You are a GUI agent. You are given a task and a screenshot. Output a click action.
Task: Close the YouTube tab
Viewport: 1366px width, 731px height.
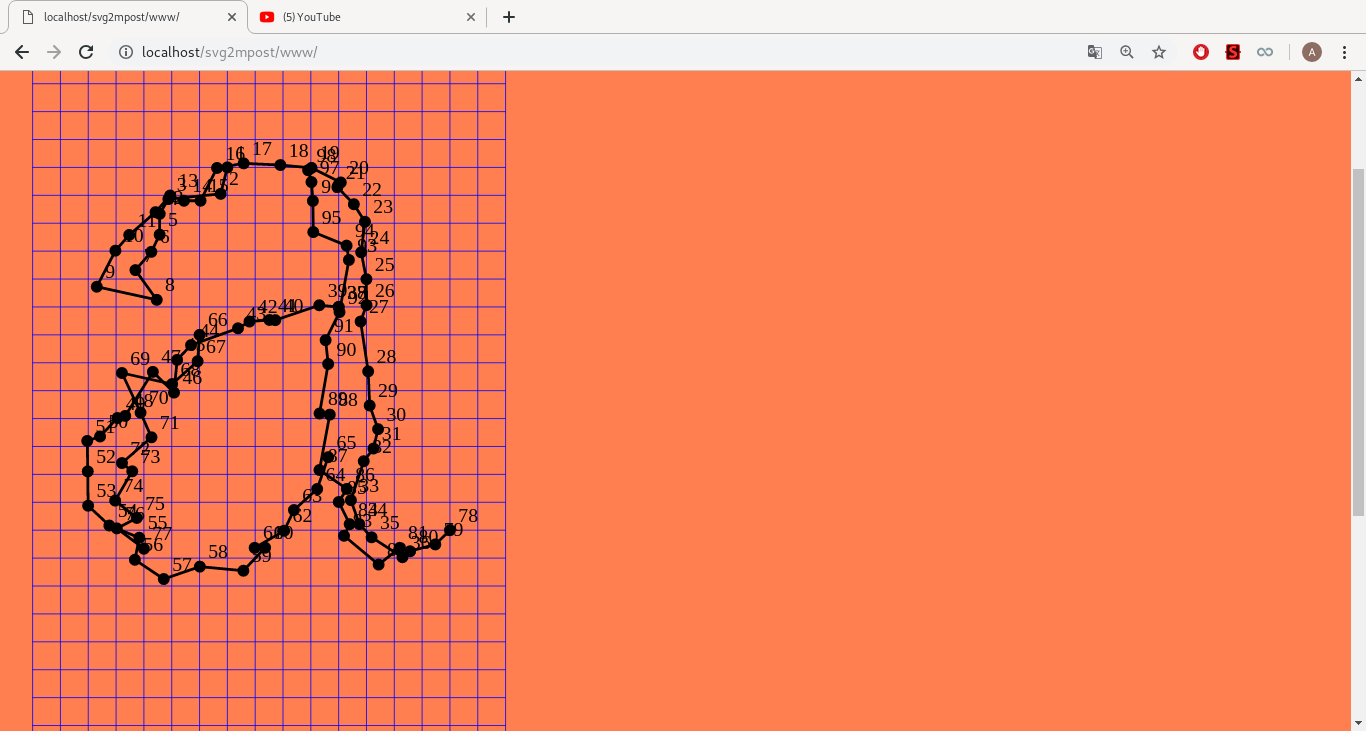471,17
